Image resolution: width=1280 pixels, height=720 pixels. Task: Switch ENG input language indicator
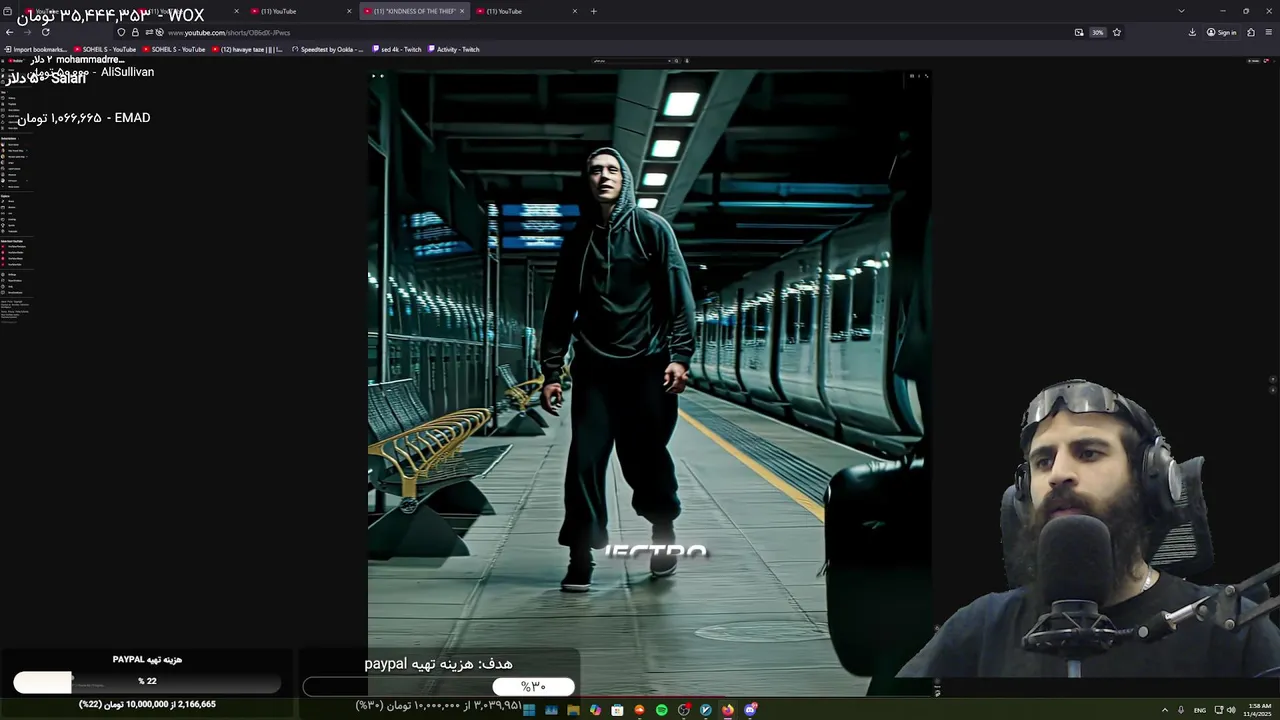1200,710
